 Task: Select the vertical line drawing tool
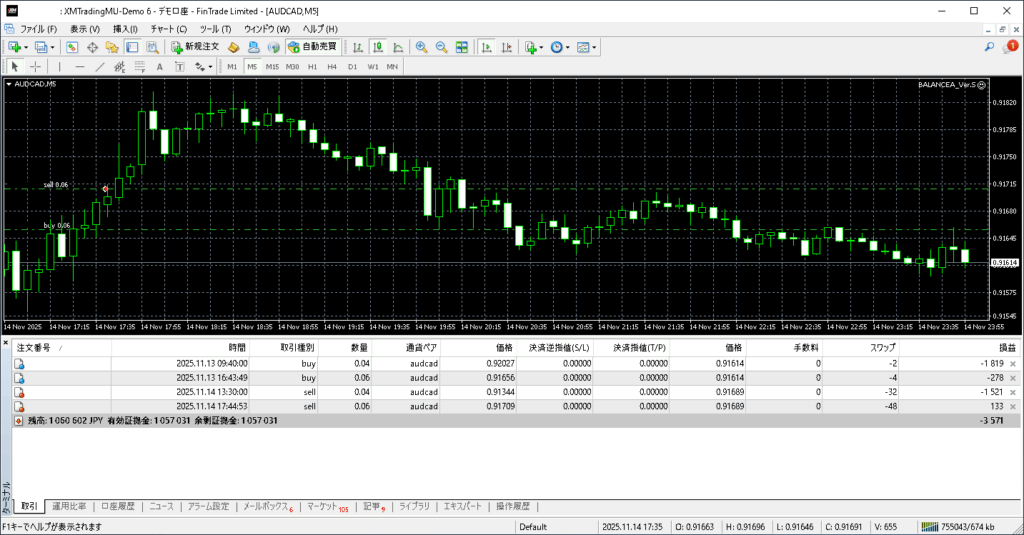(60, 67)
